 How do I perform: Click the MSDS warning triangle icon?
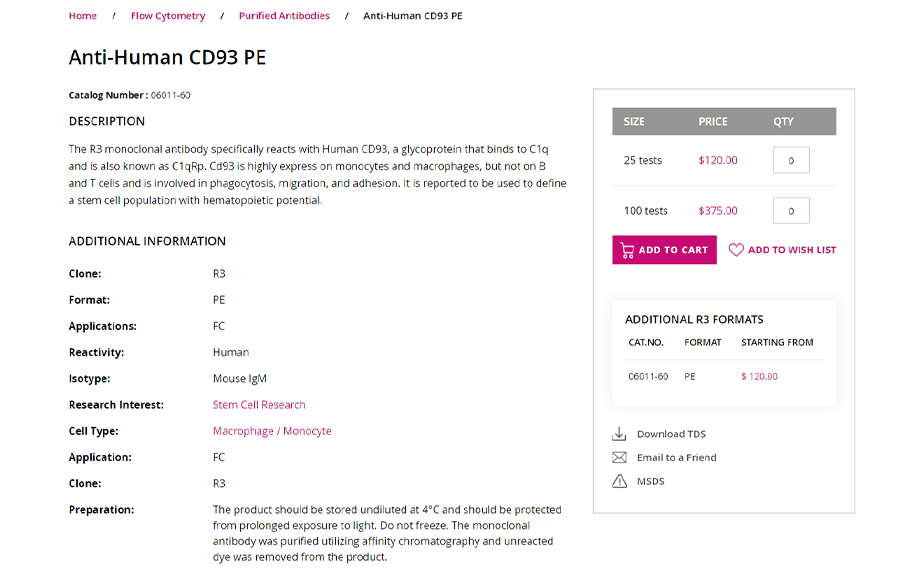click(619, 482)
